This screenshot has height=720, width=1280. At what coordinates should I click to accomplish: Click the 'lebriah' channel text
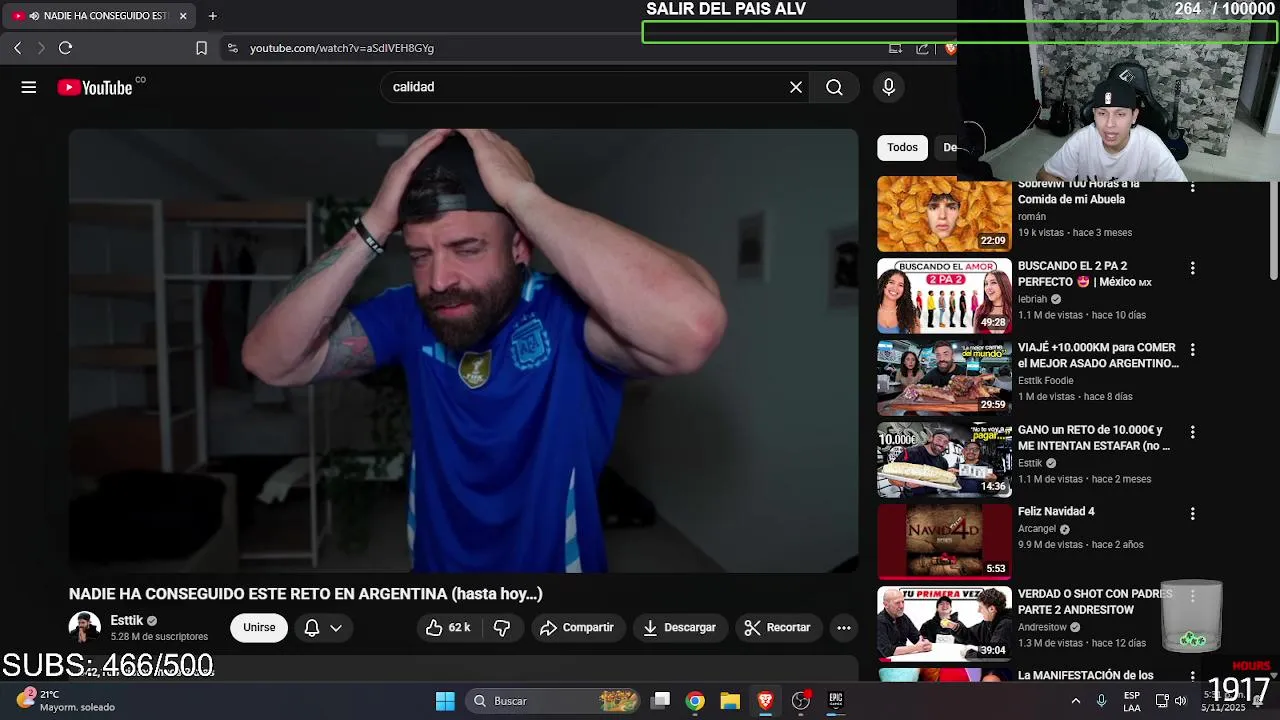pyautogui.click(x=1032, y=299)
